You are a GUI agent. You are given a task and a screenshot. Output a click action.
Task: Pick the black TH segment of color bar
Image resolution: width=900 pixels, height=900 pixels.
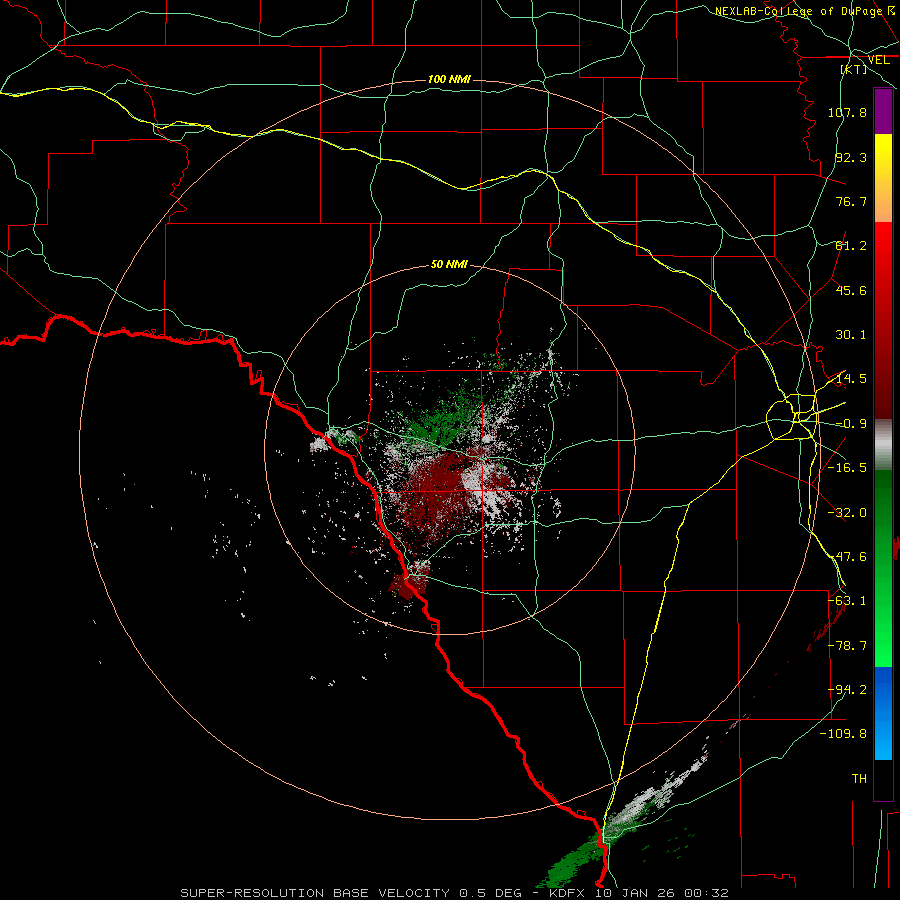pos(883,779)
